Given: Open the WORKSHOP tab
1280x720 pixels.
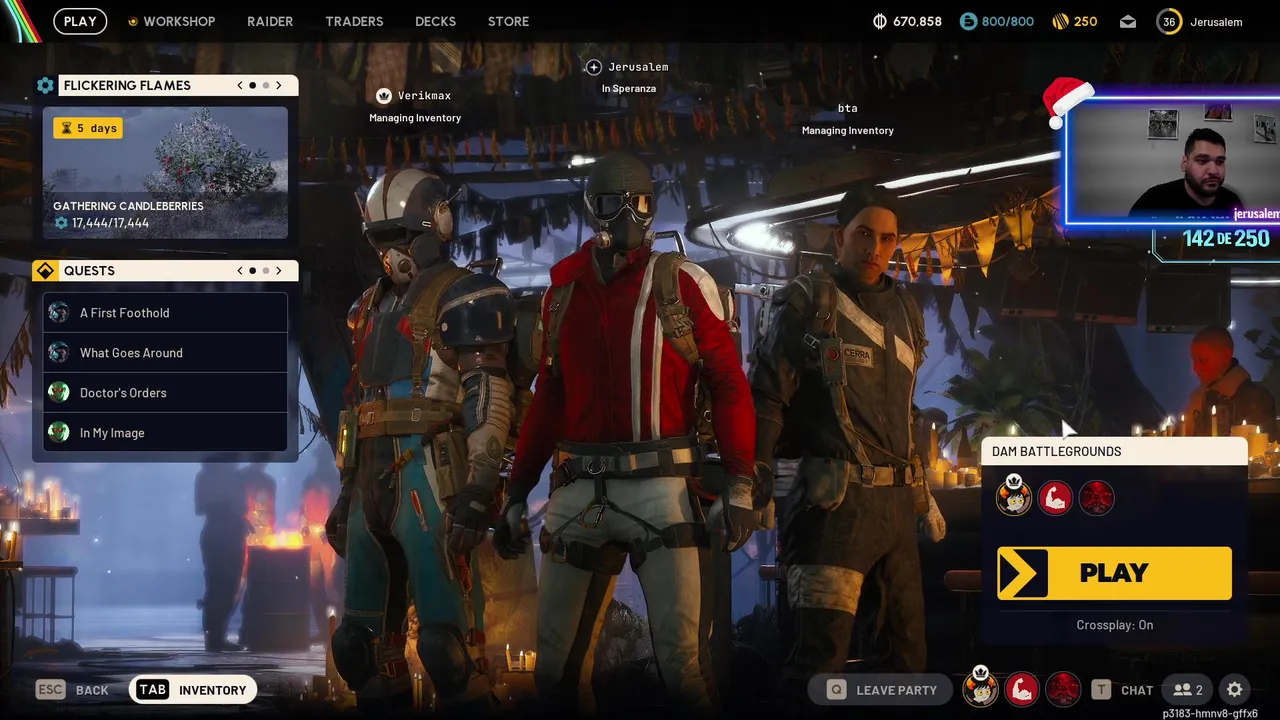Looking at the screenshot, I should tap(171, 21).
